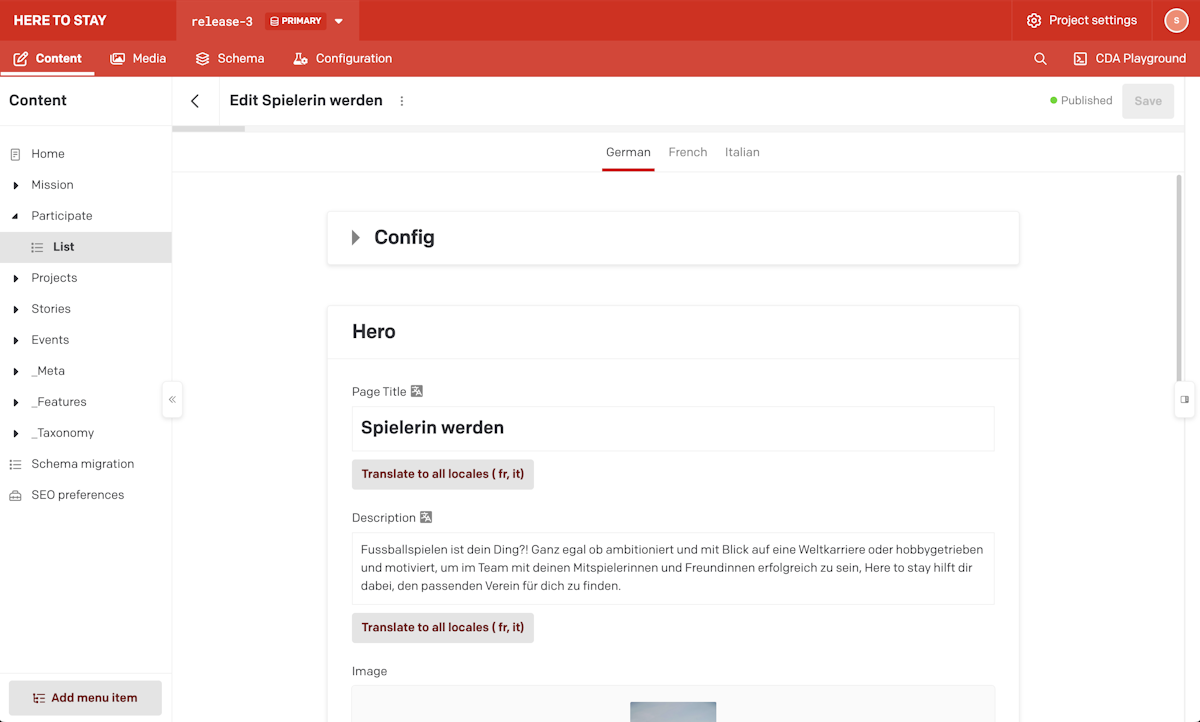Click into the Description text area
The width and height of the screenshot is (1200, 722).
(673, 568)
